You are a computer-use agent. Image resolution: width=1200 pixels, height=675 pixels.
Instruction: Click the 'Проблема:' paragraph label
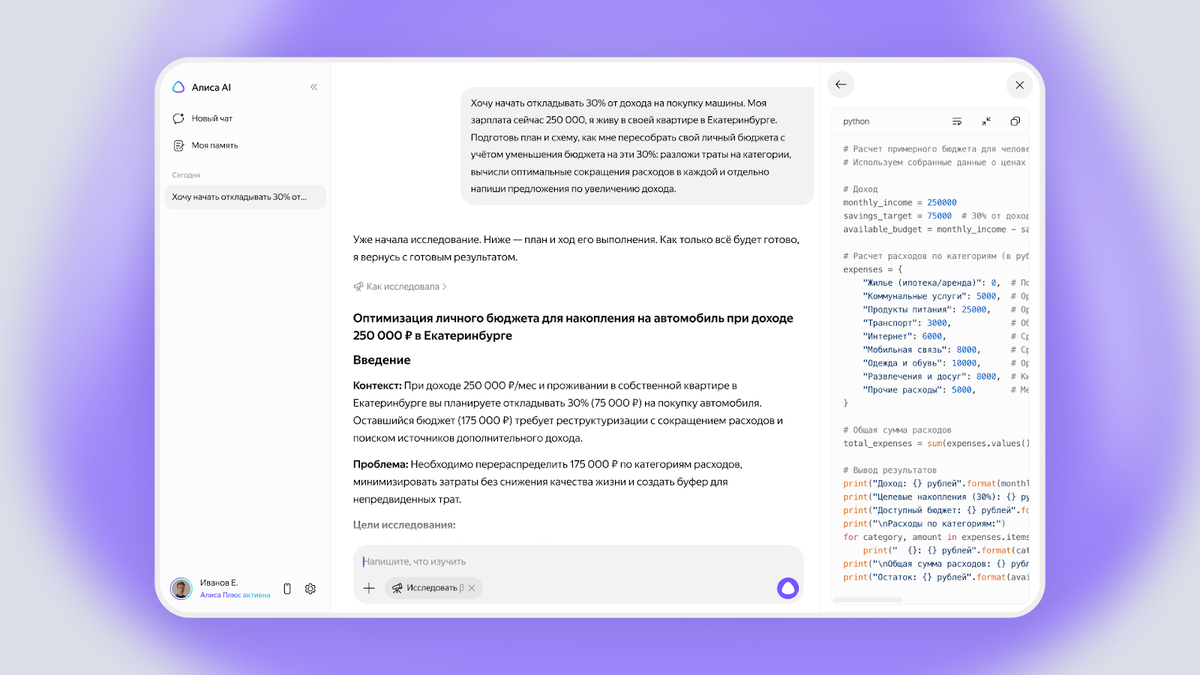[x=379, y=464]
